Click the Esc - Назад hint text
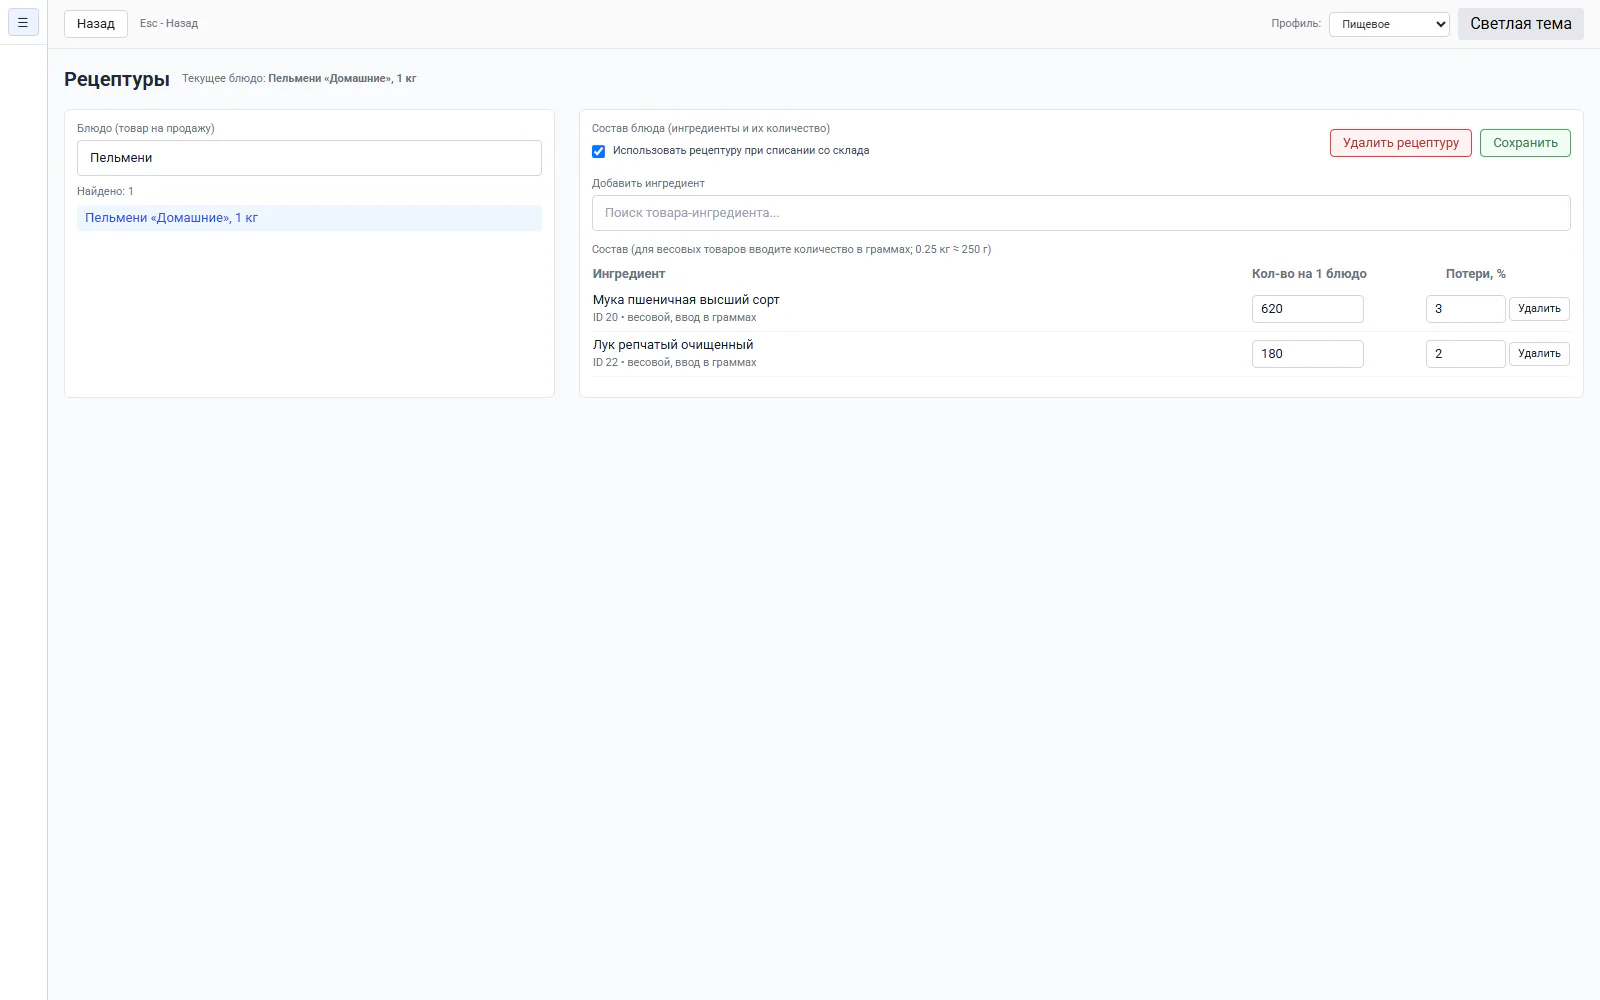Viewport: 1600px width, 1000px height. pos(169,23)
